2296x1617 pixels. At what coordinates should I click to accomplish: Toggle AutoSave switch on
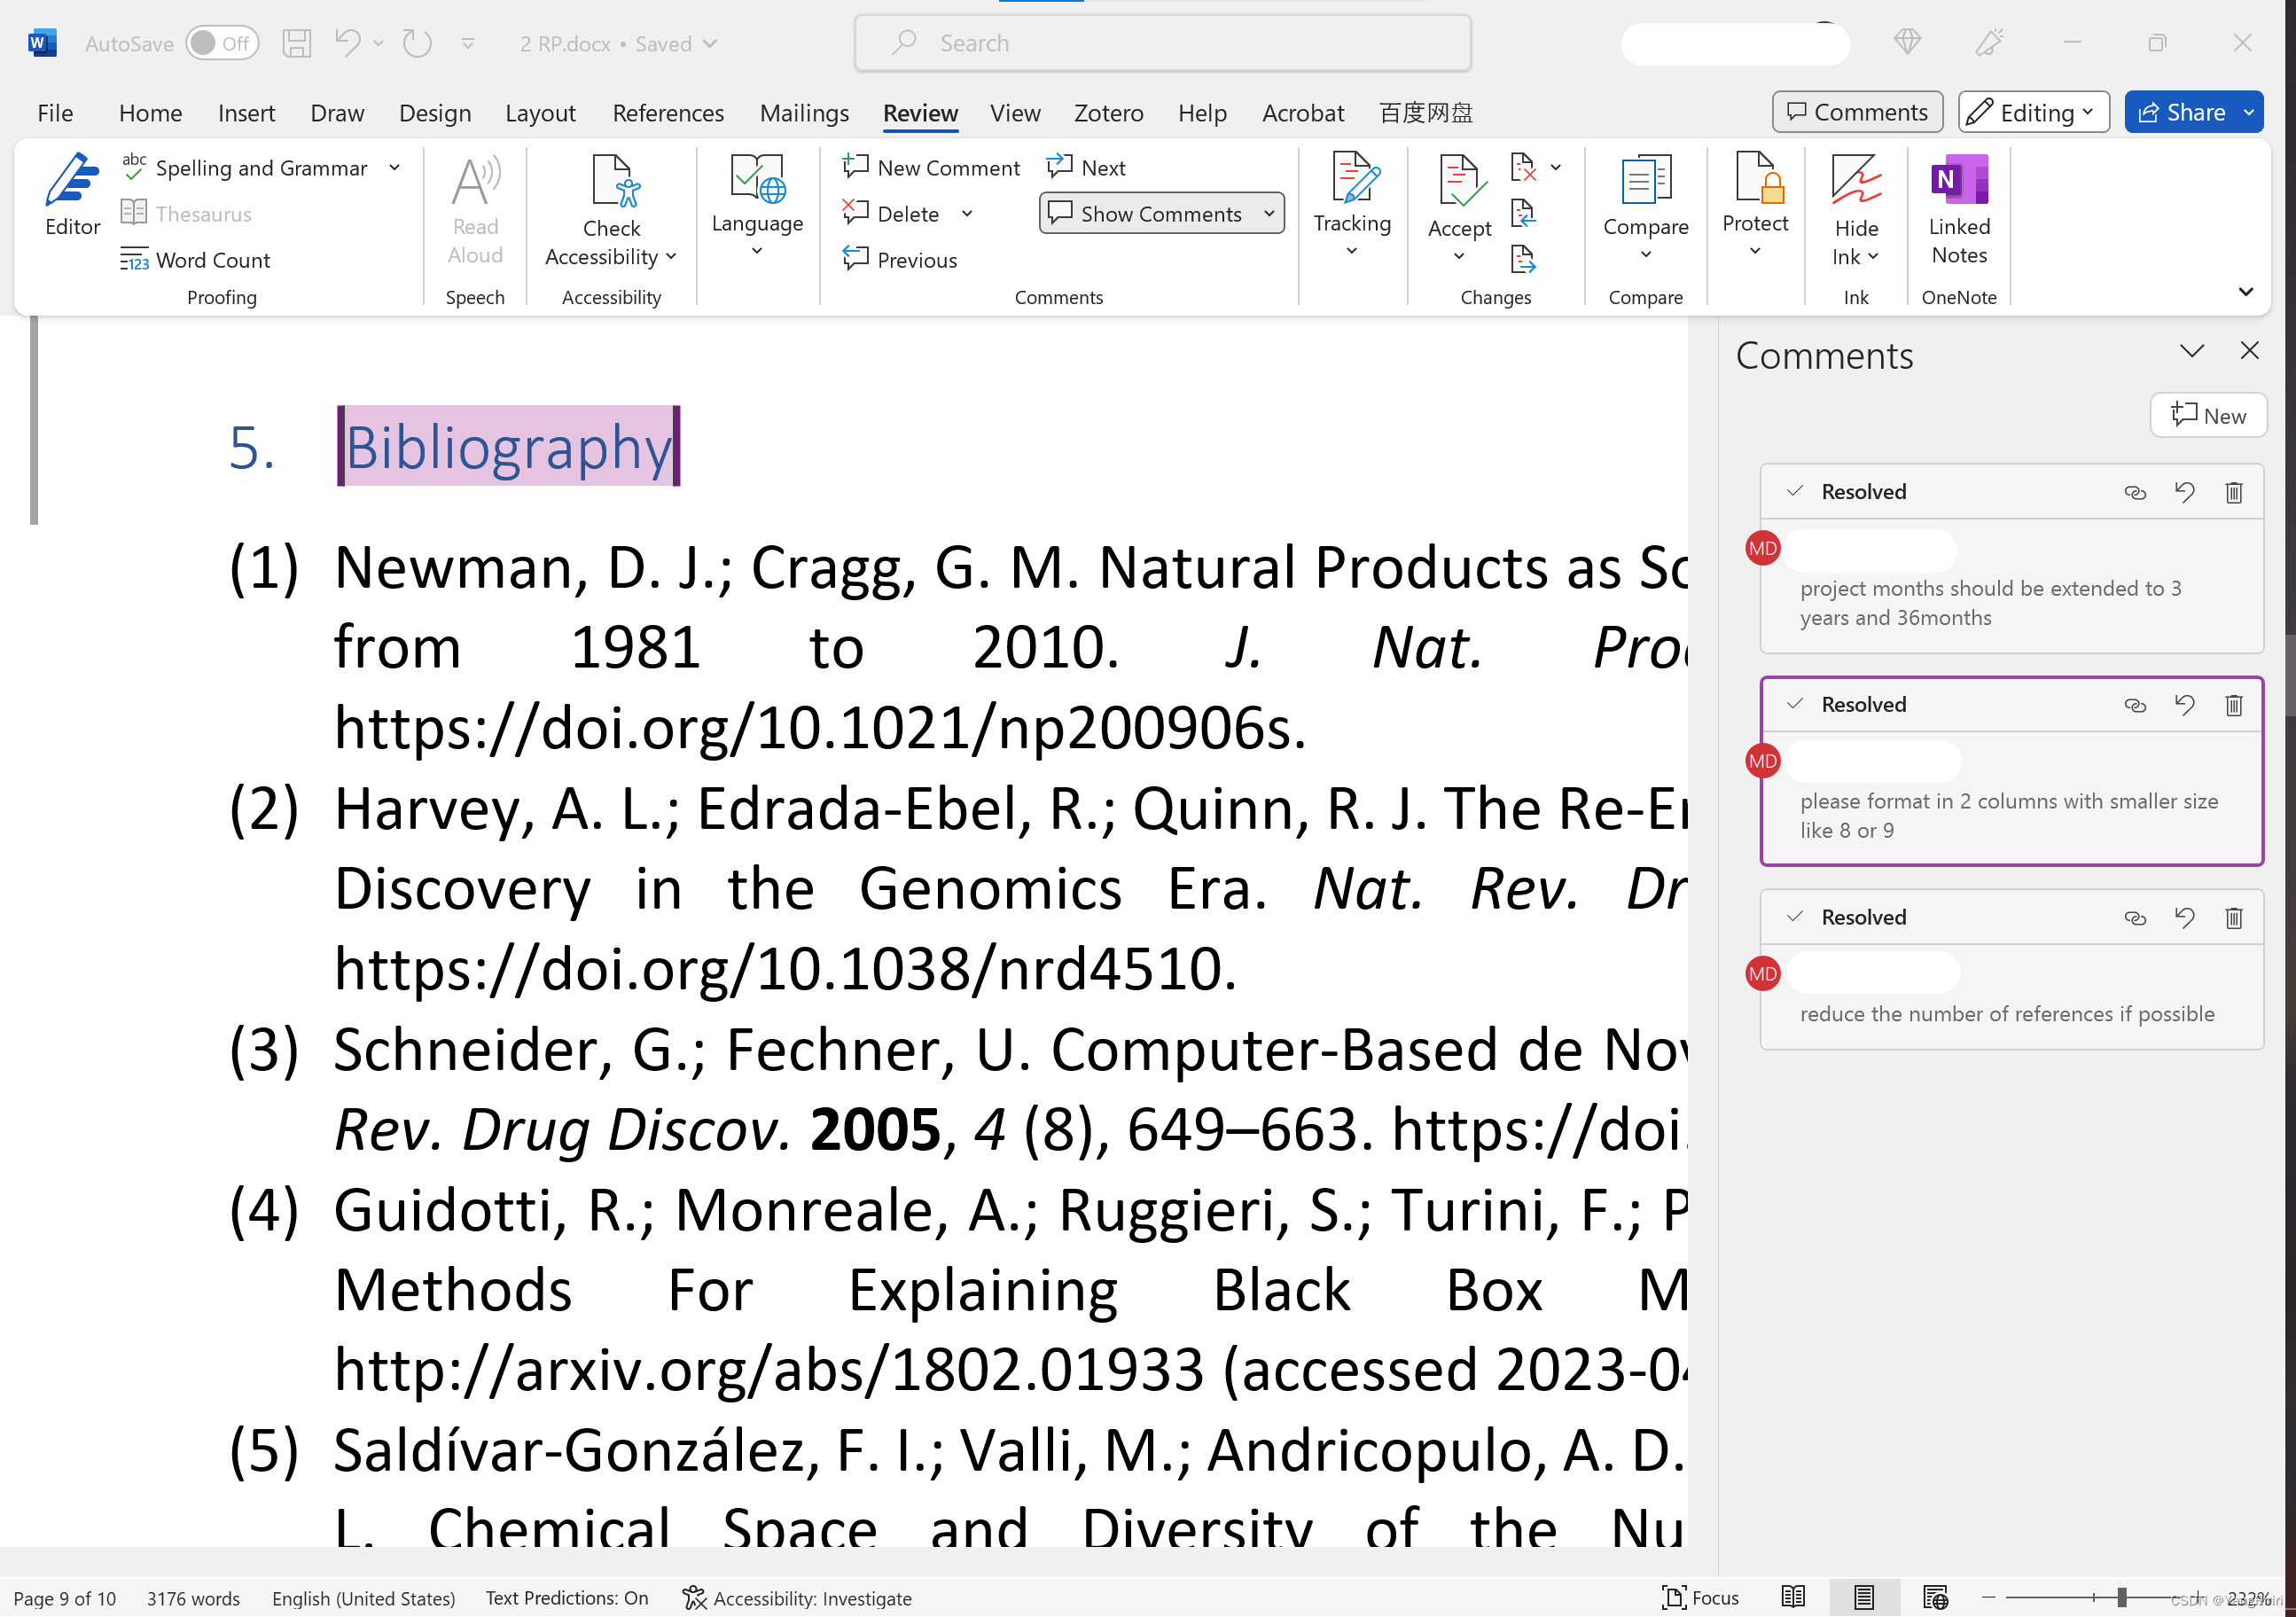pyautogui.click(x=221, y=43)
